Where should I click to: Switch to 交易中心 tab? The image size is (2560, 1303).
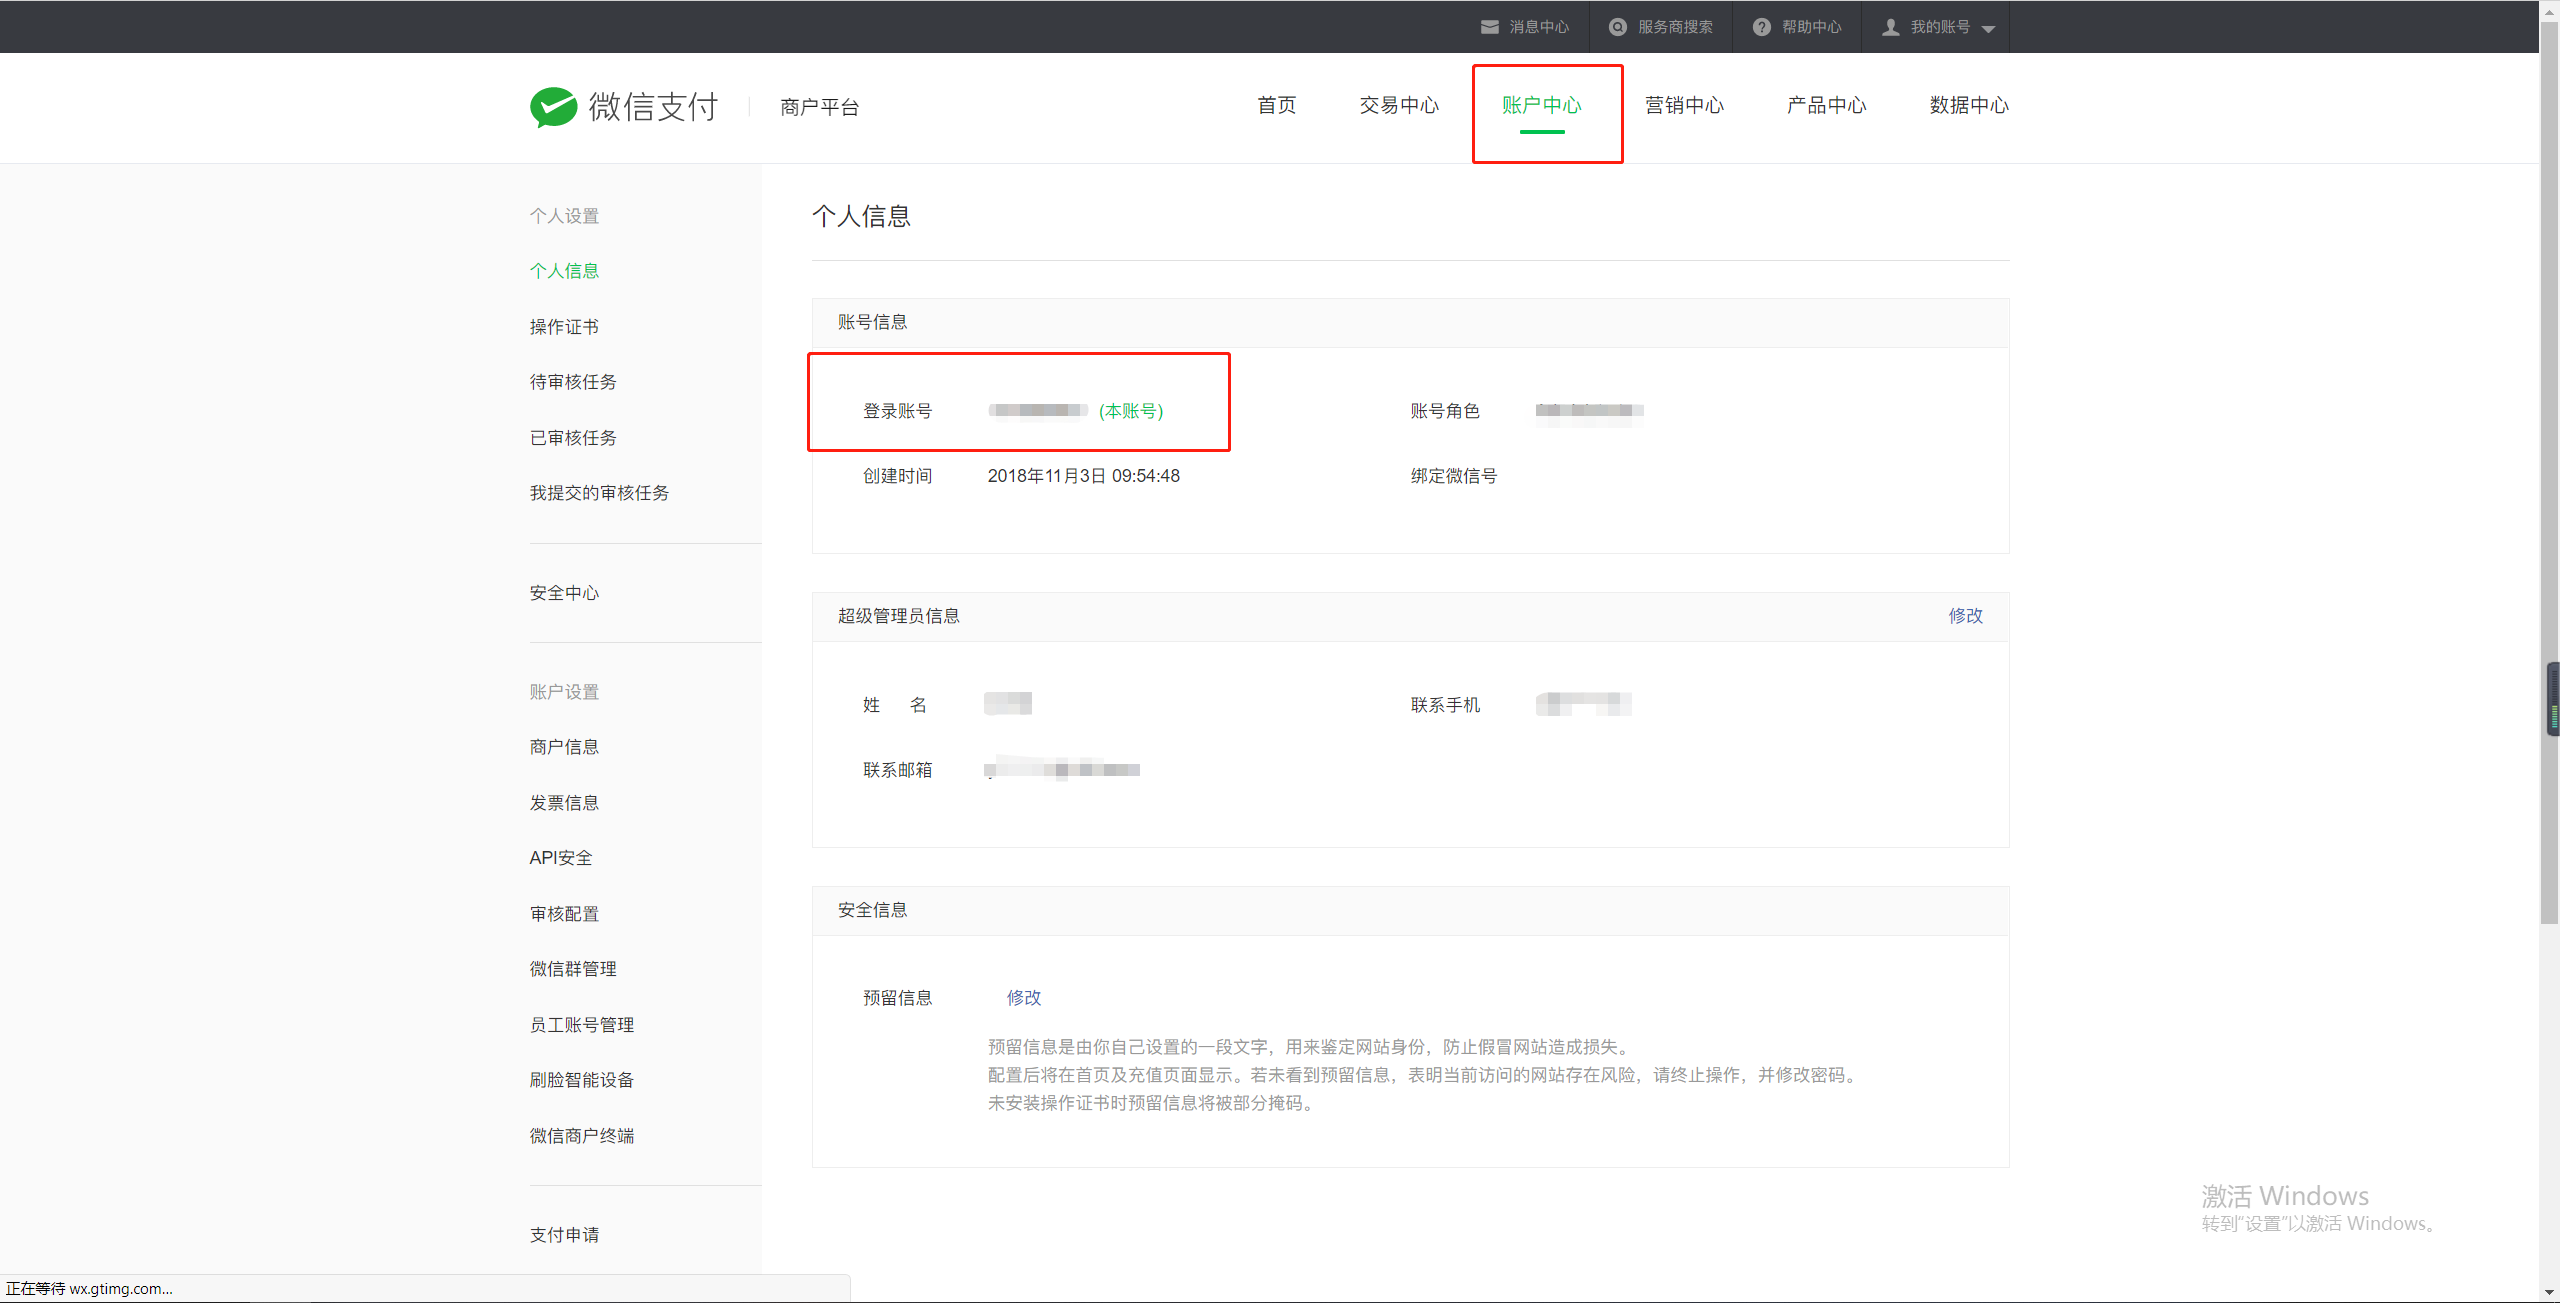[x=1399, y=105]
